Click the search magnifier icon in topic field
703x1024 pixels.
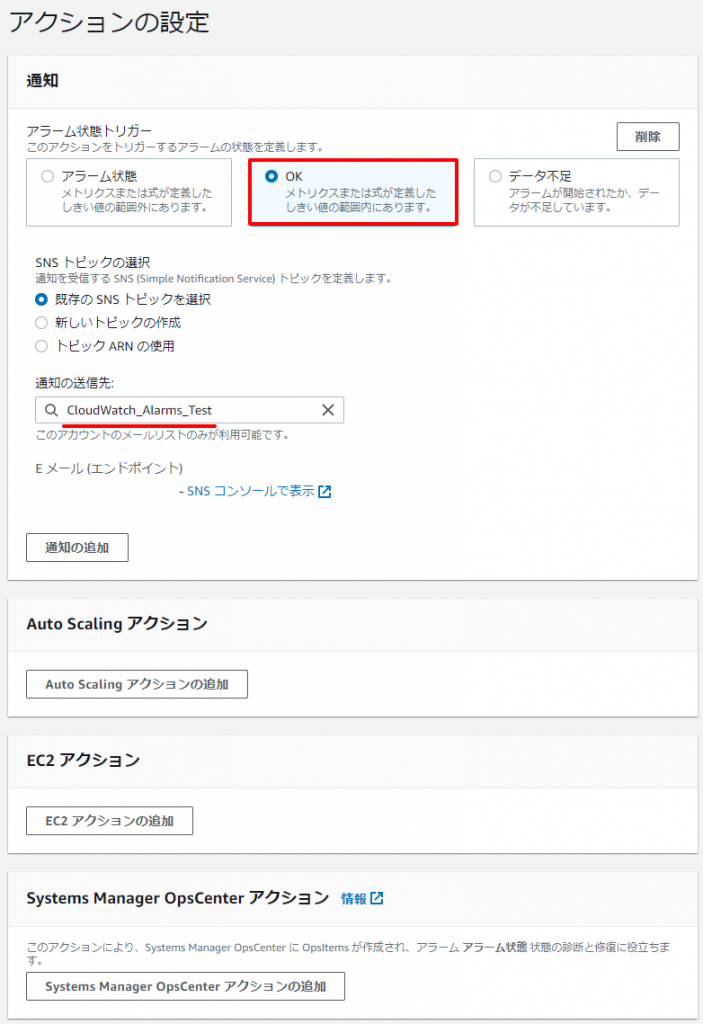click(x=51, y=410)
